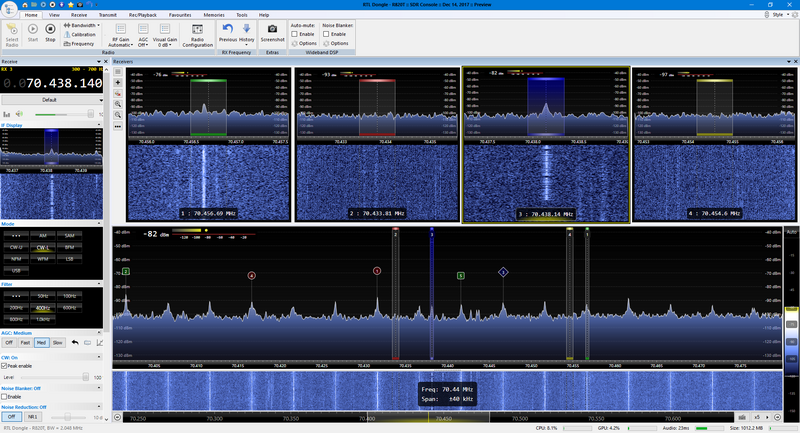Click the 70.438.140 frequency display

point(52,83)
